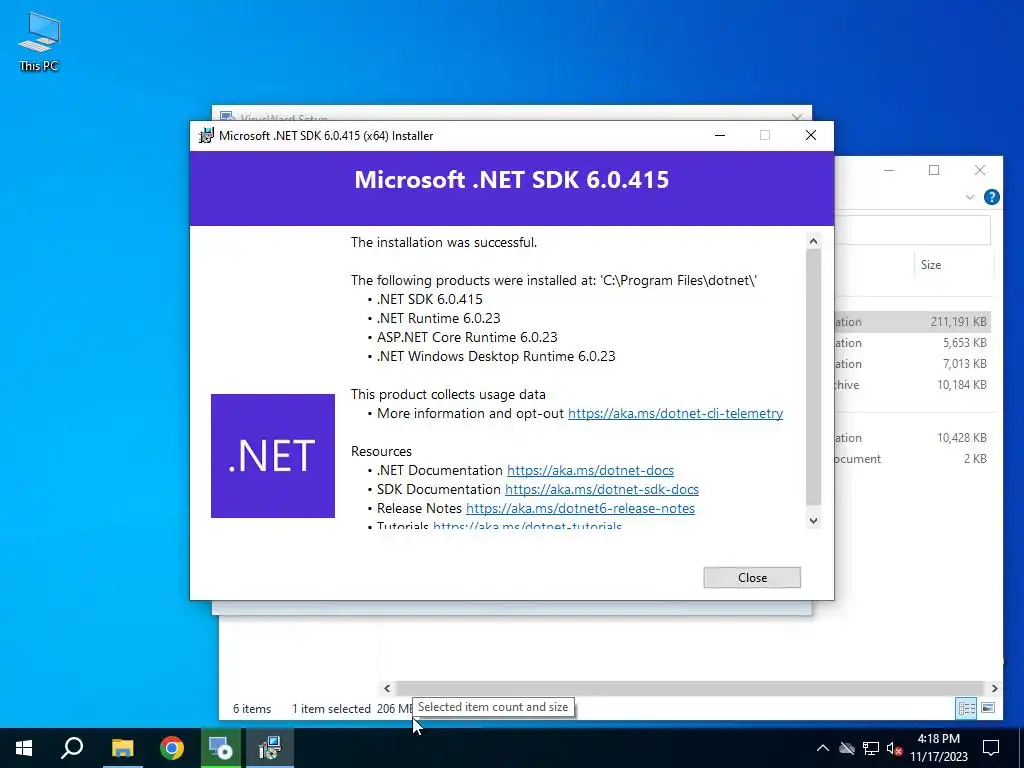
Task: Select the 7,013 KB file row
Action: [912, 364]
